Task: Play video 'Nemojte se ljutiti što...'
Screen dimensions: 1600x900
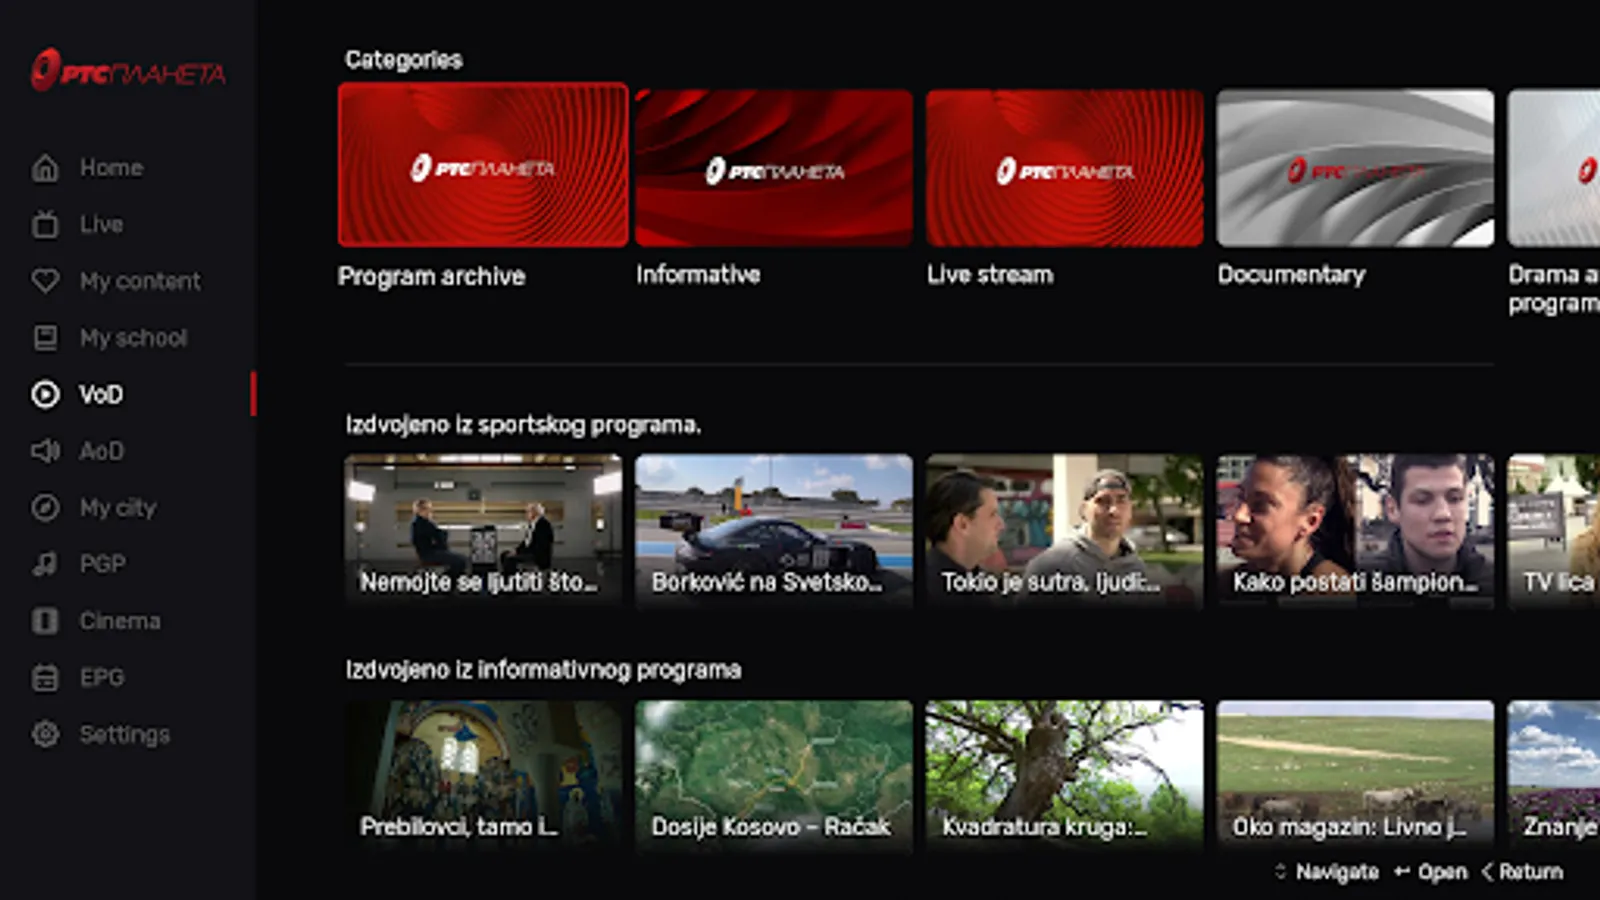Action: click(x=483, y=531)
